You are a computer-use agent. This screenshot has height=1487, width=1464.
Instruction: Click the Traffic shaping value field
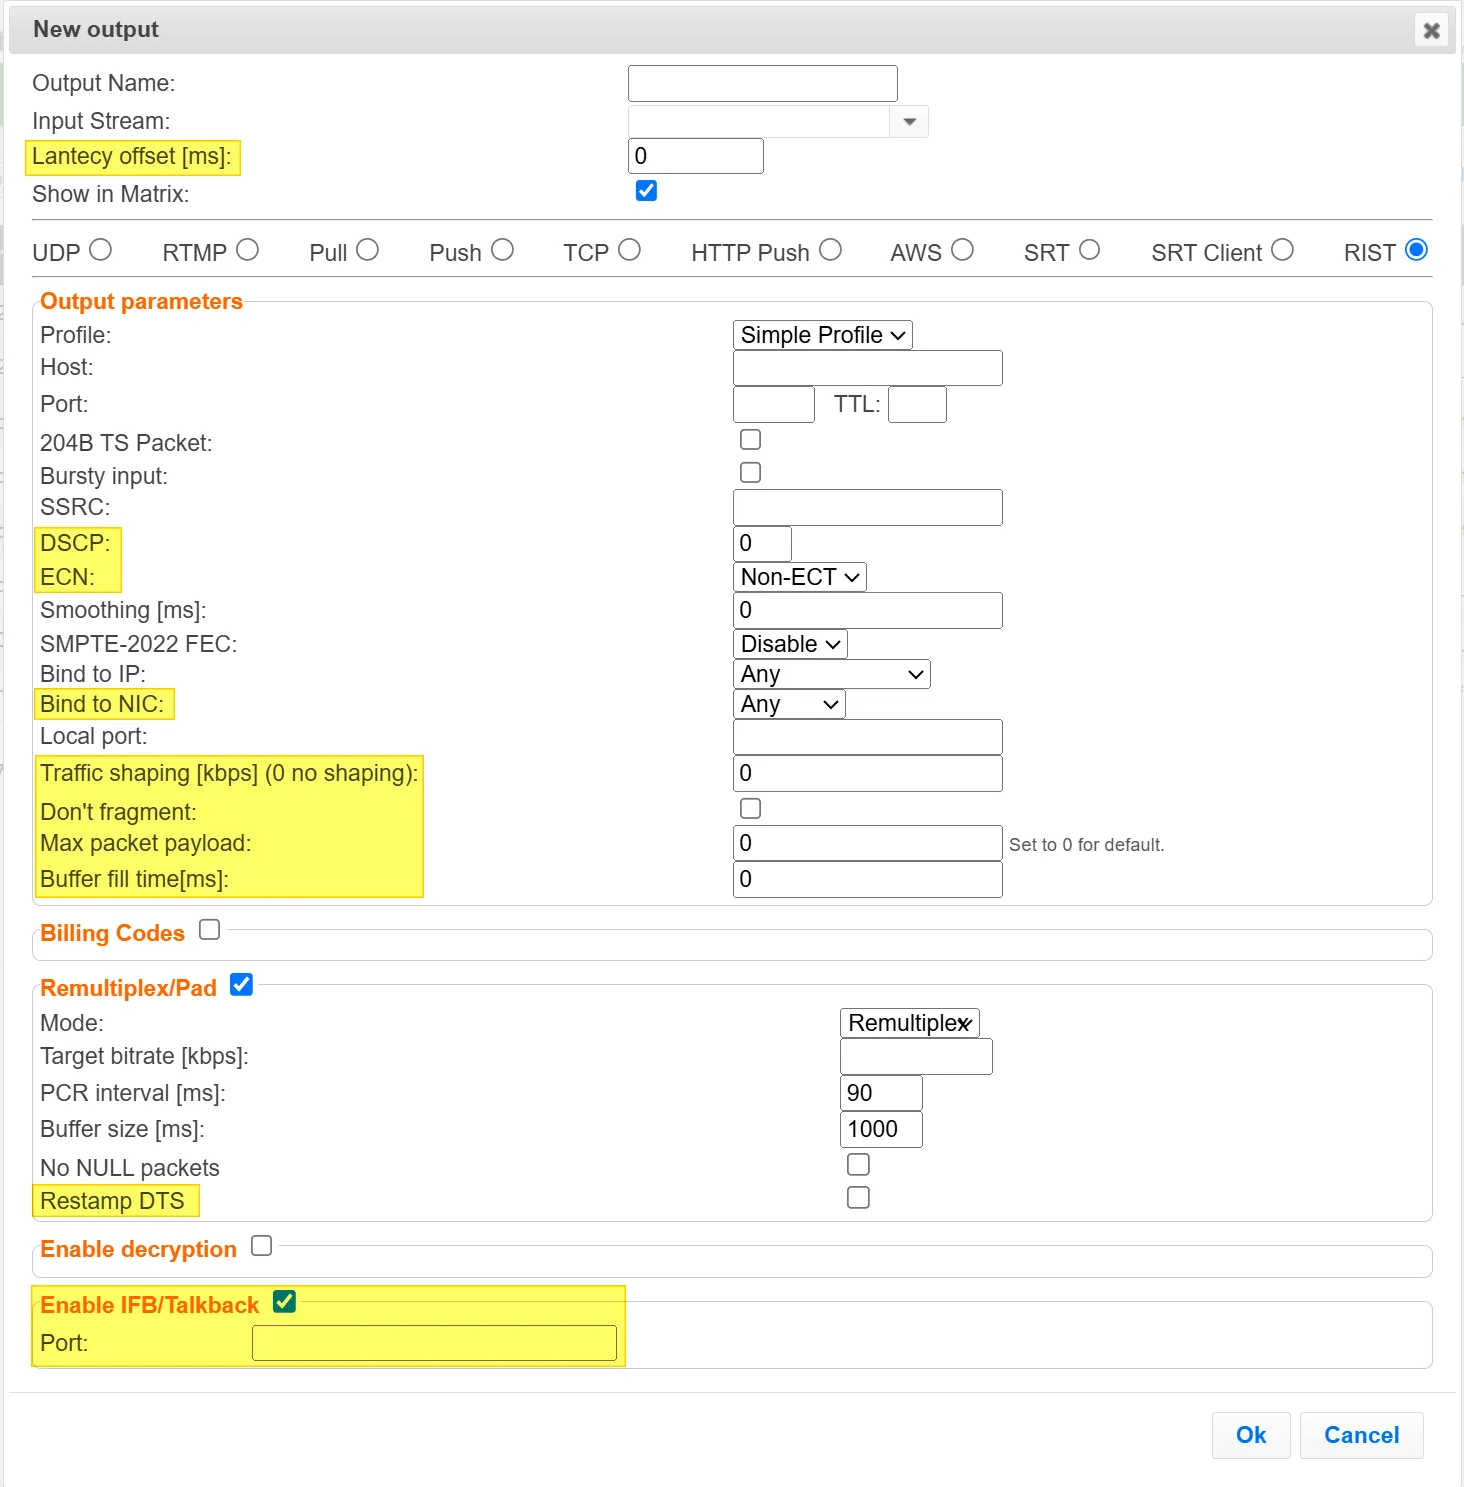pos(867,773)
